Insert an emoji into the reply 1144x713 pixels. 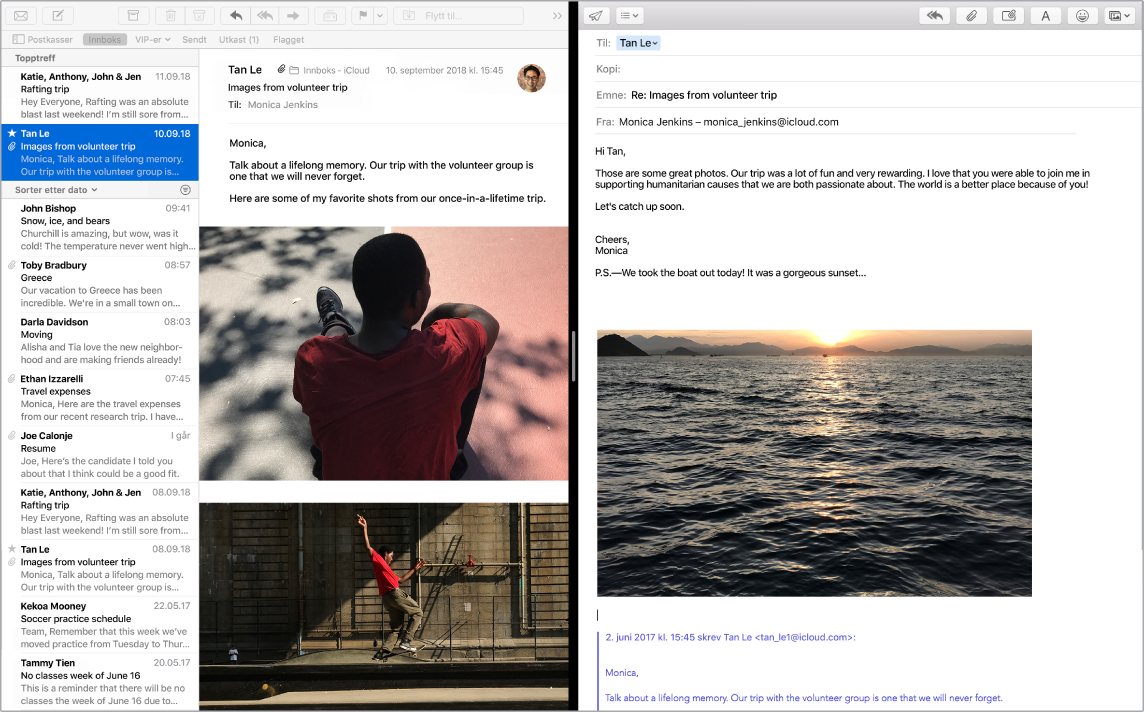click(1081, 15)
